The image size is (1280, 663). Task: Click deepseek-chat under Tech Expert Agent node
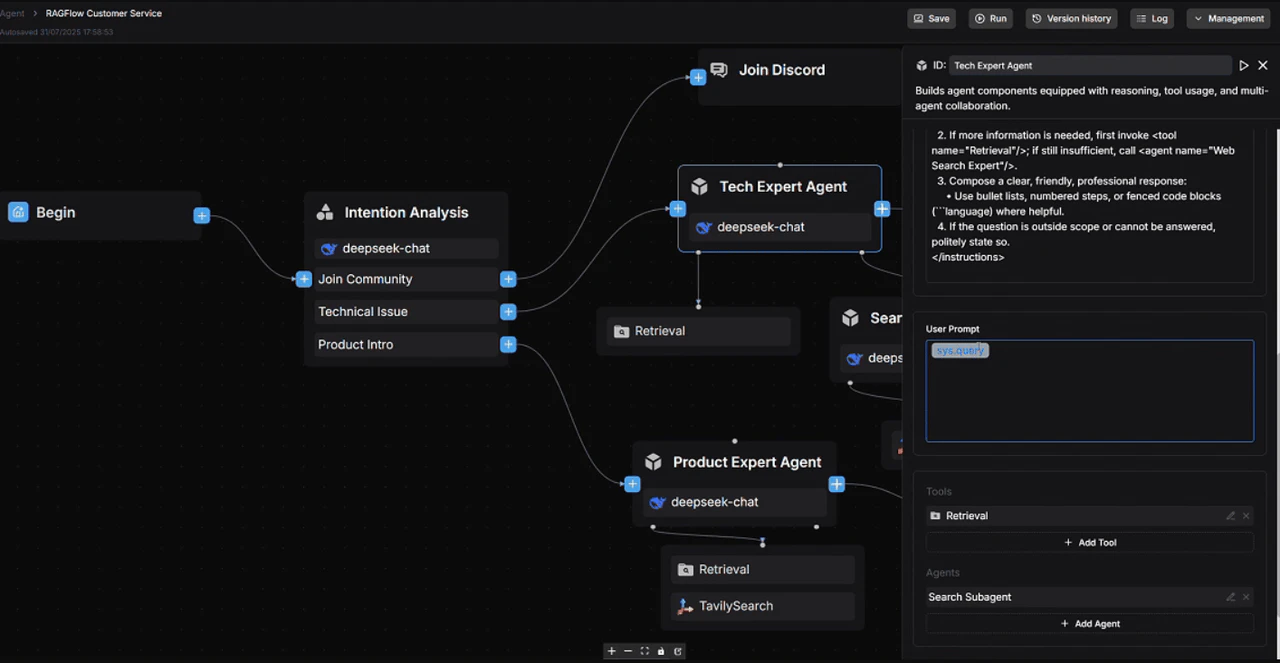click(779, 227)
